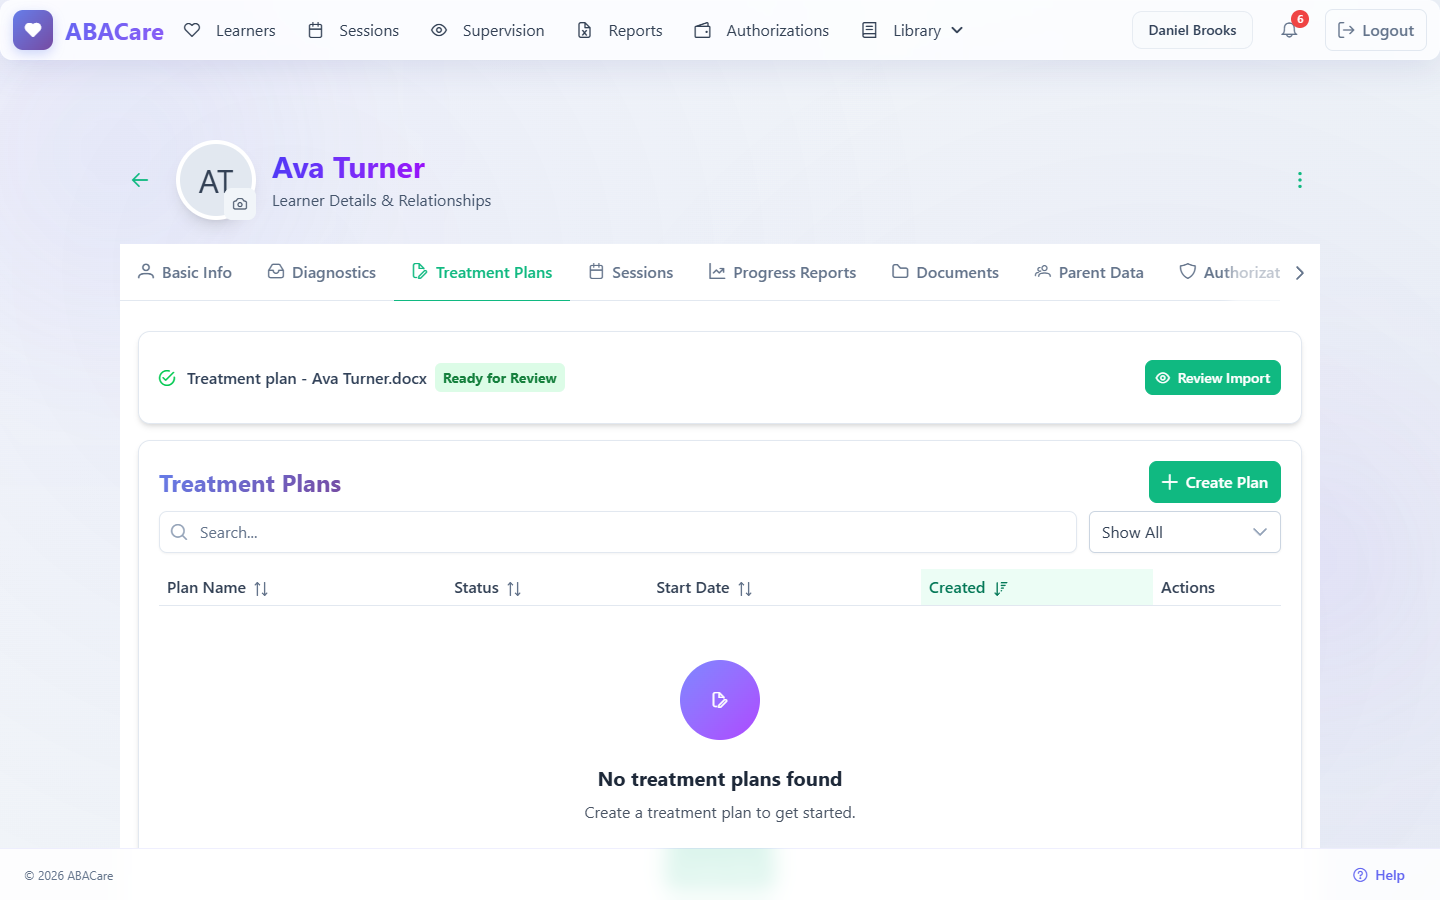Viewport: 1440px width, 900px height.
Task: Select the partially hidden Authorizations tab
Action: pyautogui.click(x=1230, y=272)
